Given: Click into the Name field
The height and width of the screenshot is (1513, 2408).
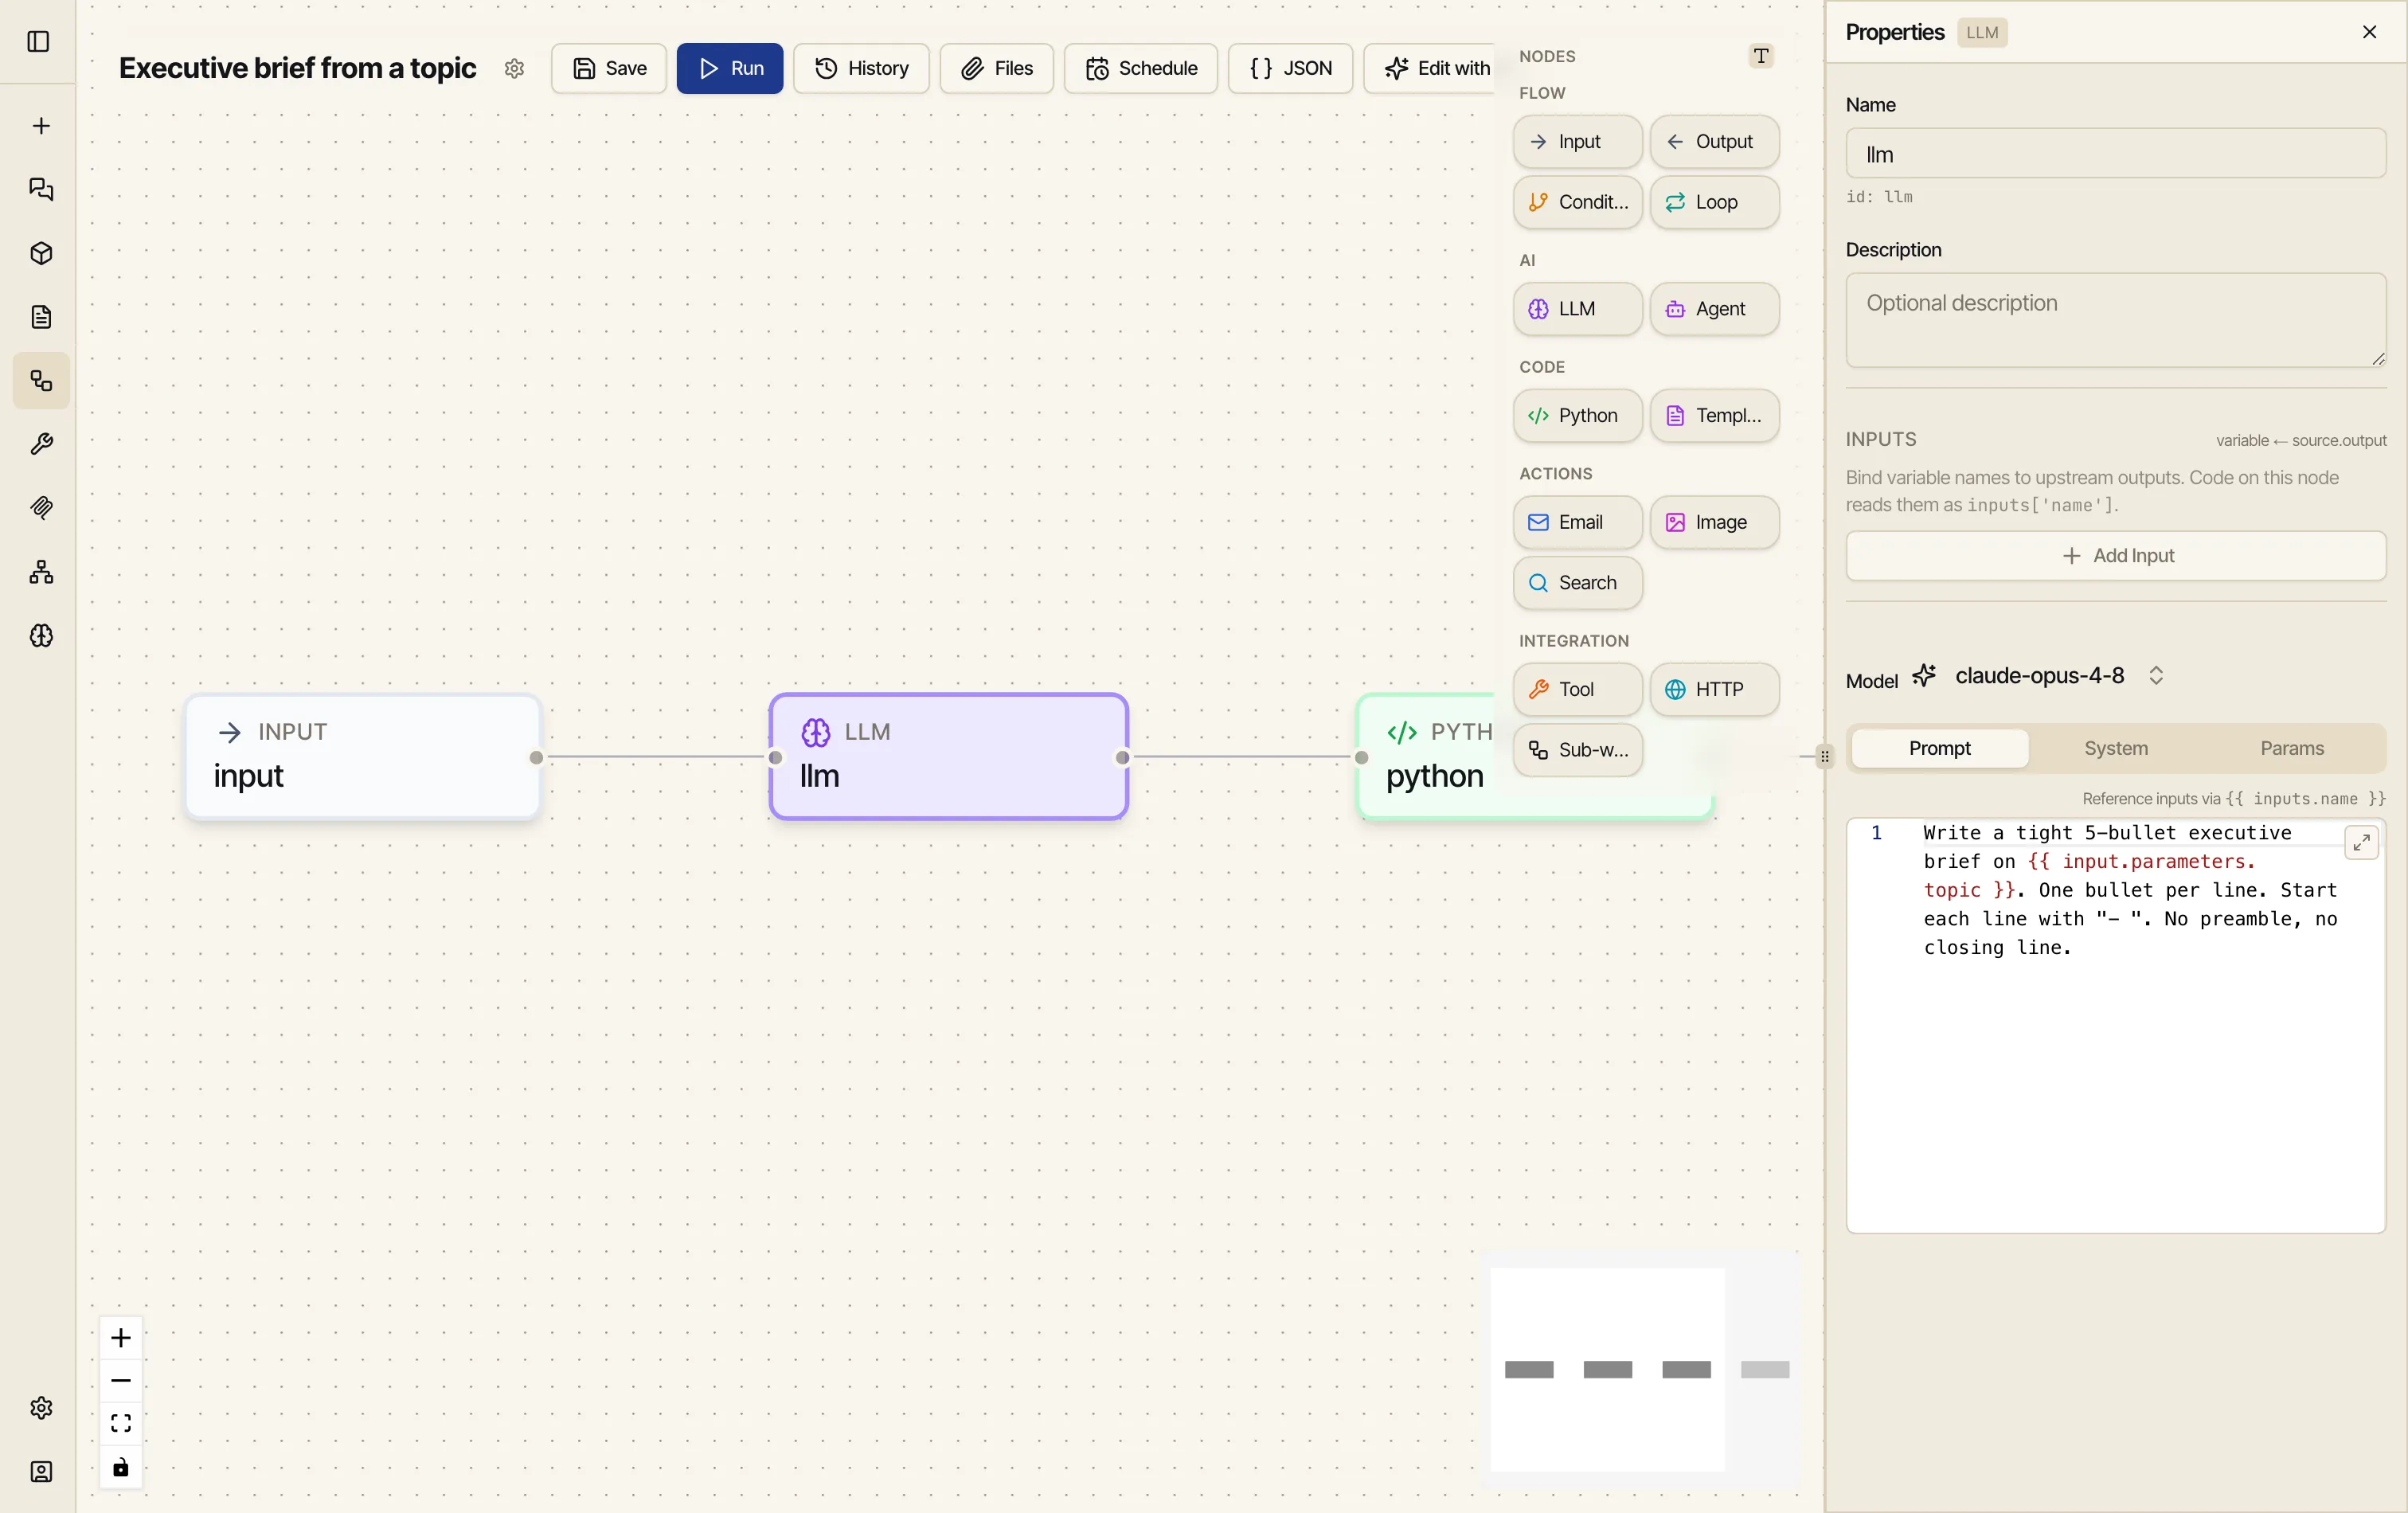Looking at the screenshot, I should click(2115, 154).
